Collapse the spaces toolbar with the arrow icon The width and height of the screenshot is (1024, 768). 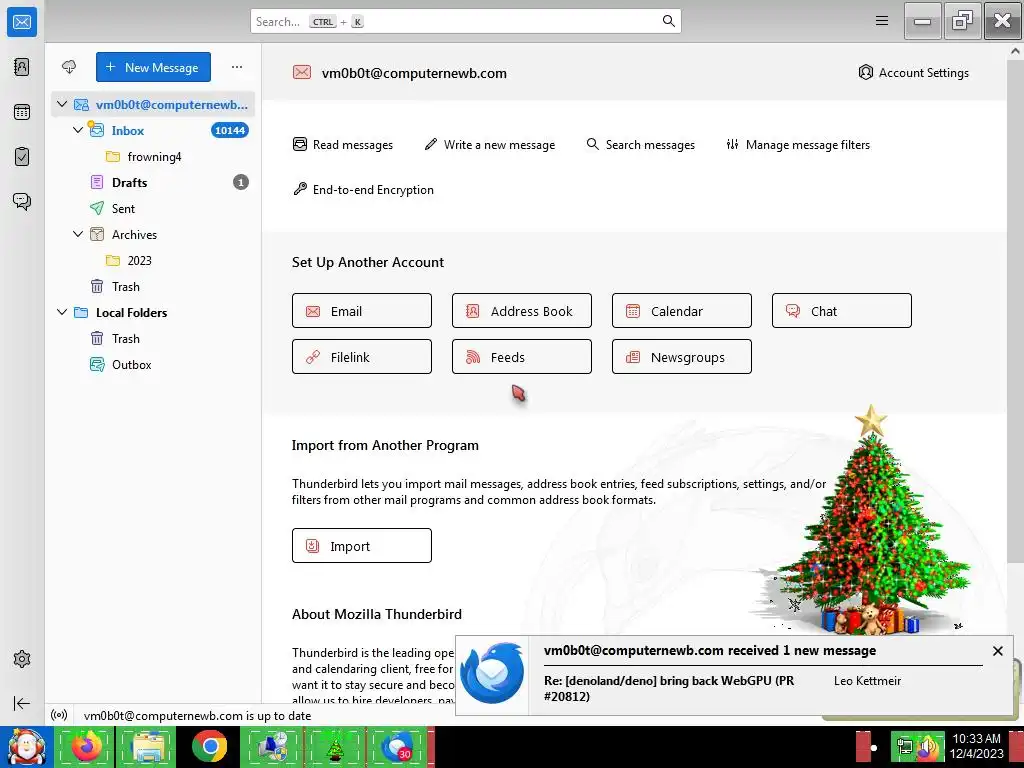[22, 703]
